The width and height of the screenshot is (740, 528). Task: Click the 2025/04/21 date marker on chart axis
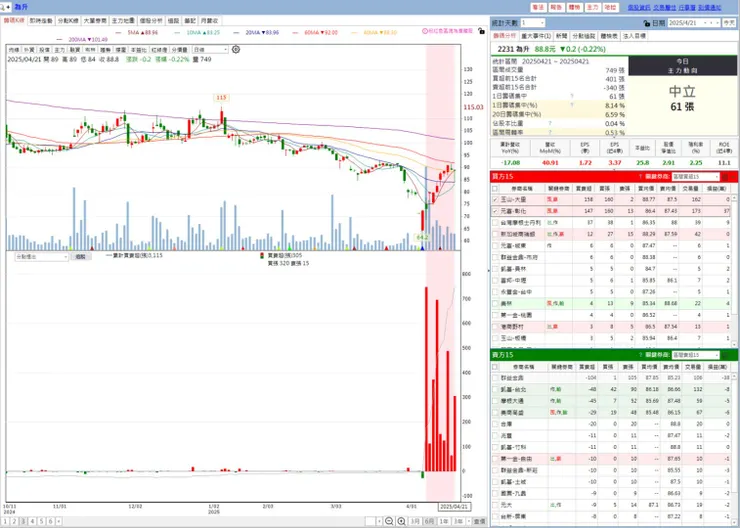[x=453, y=506]
